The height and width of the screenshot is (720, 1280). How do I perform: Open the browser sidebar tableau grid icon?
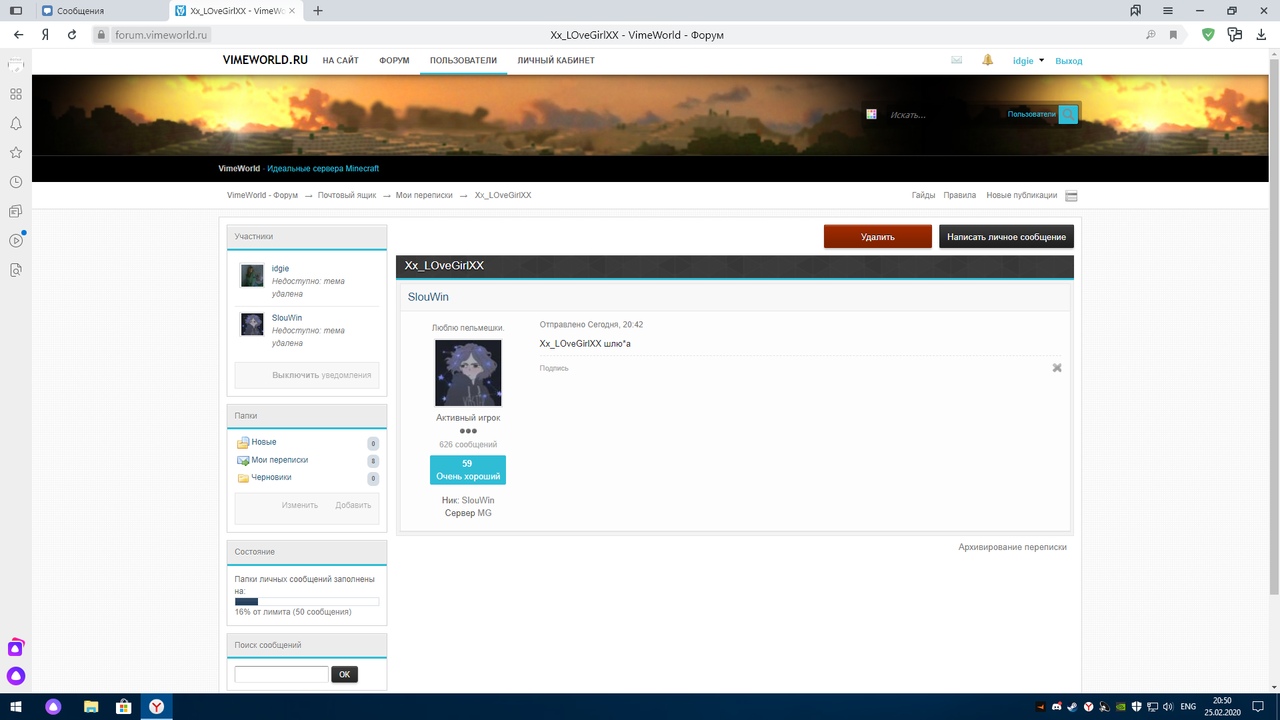16,94
